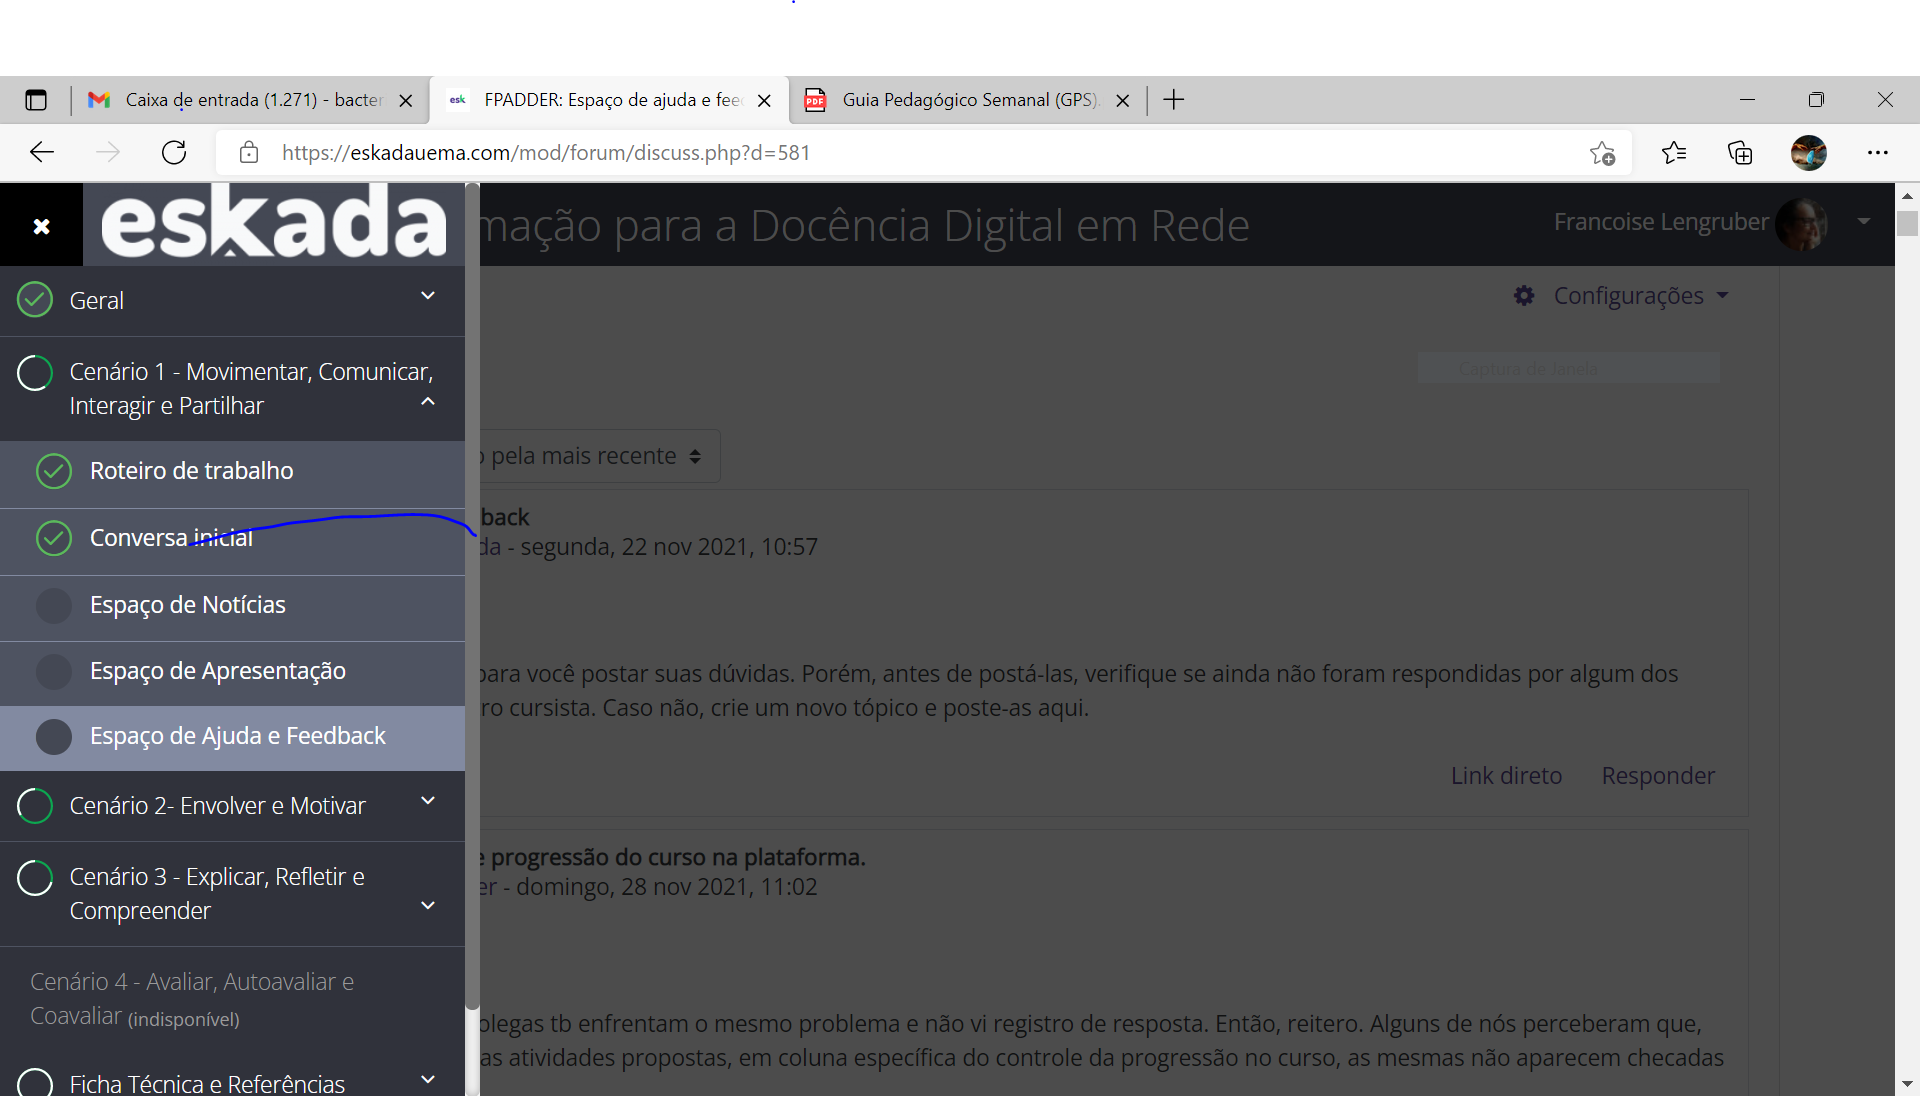Open the tab actions menu
Image resolution: width=1920 pixels, height=1096 pixels.
[x=36, y=100]
